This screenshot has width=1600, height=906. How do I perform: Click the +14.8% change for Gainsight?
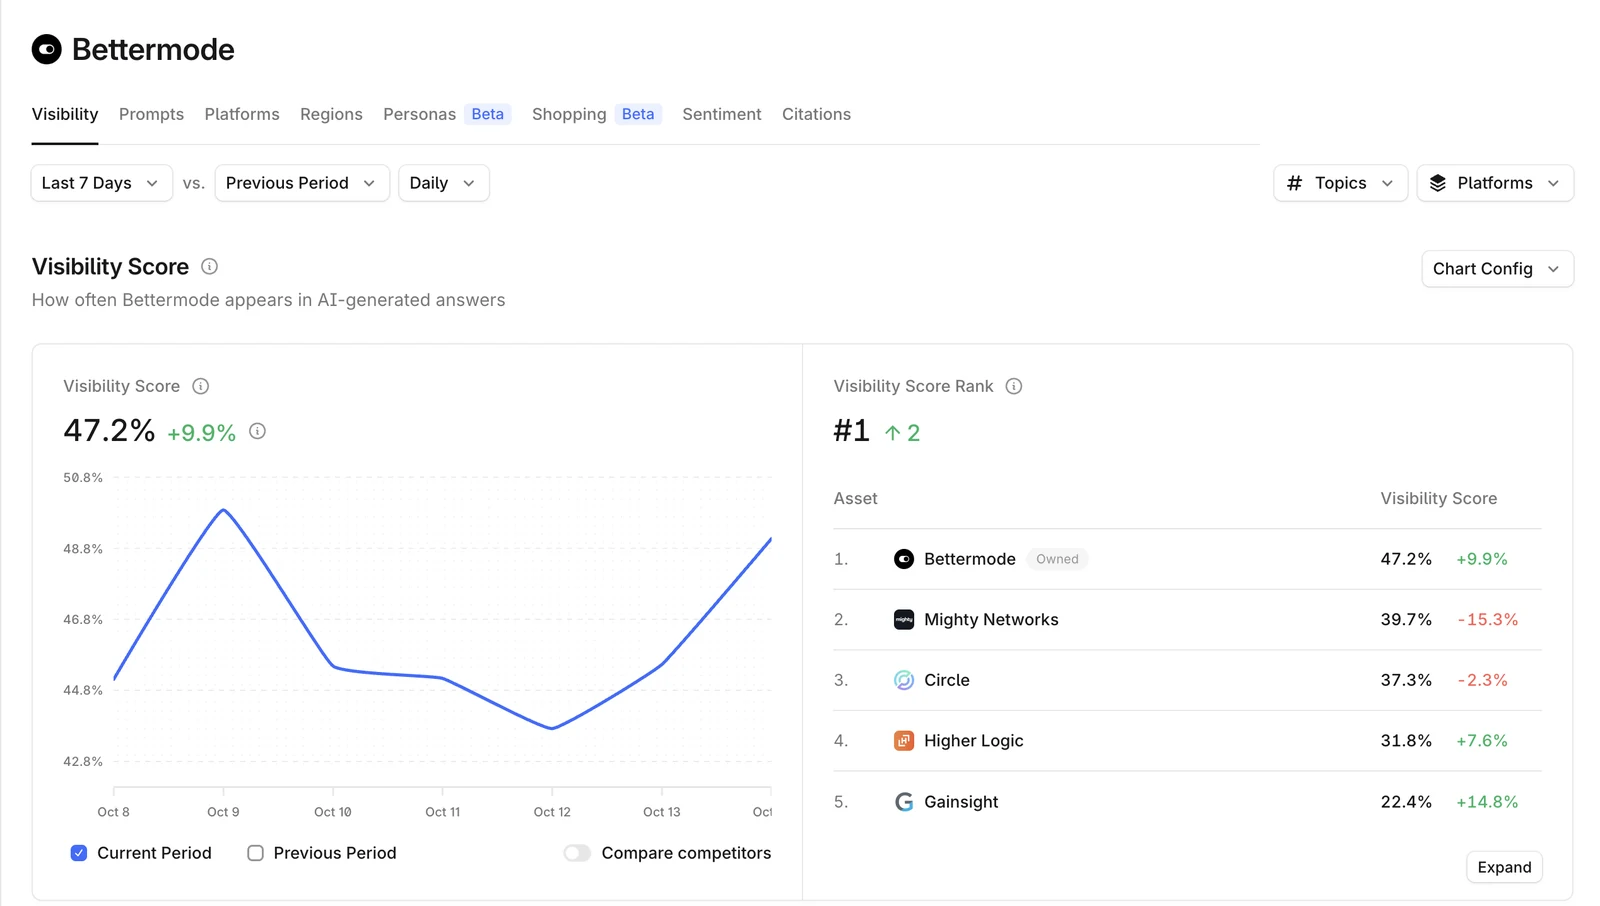(1487, 802)
